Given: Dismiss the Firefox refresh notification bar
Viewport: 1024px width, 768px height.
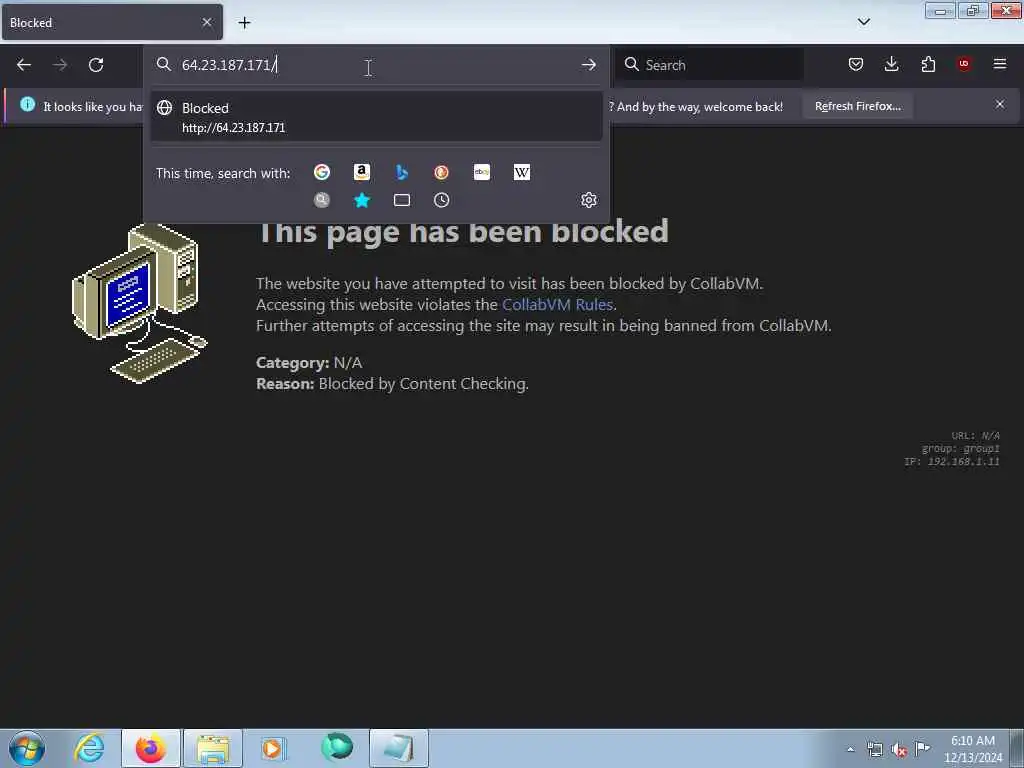Looking at the screenshot, I should (x=1000, y=104).
